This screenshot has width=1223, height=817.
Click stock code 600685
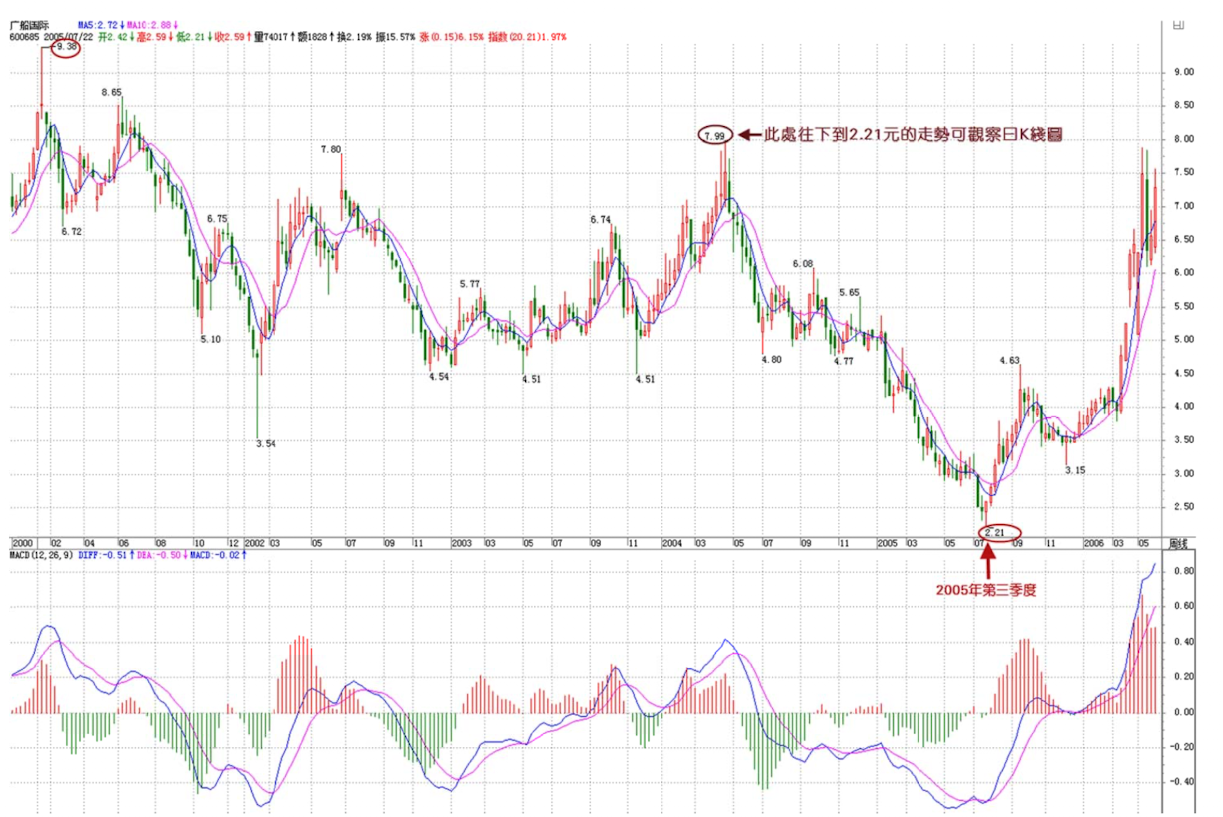24,36
